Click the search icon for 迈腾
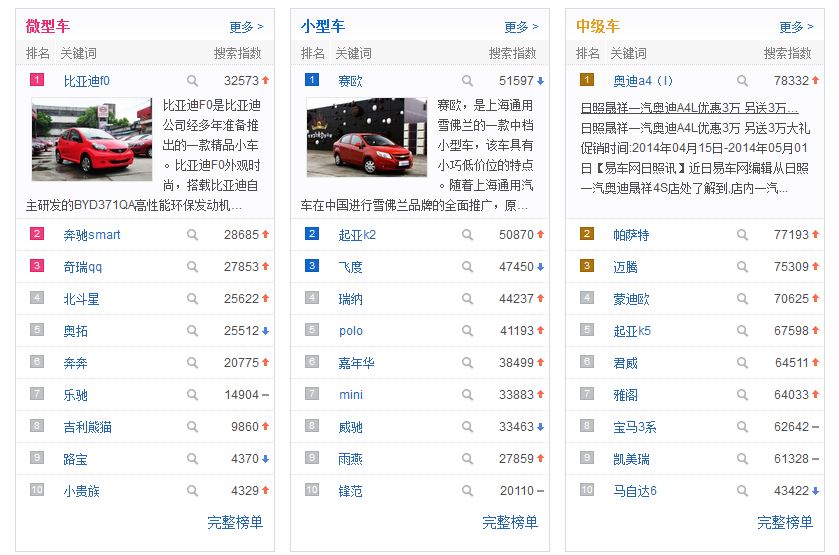Image resolution: width=839 pixels, height=555 pixels. (742, 267)
